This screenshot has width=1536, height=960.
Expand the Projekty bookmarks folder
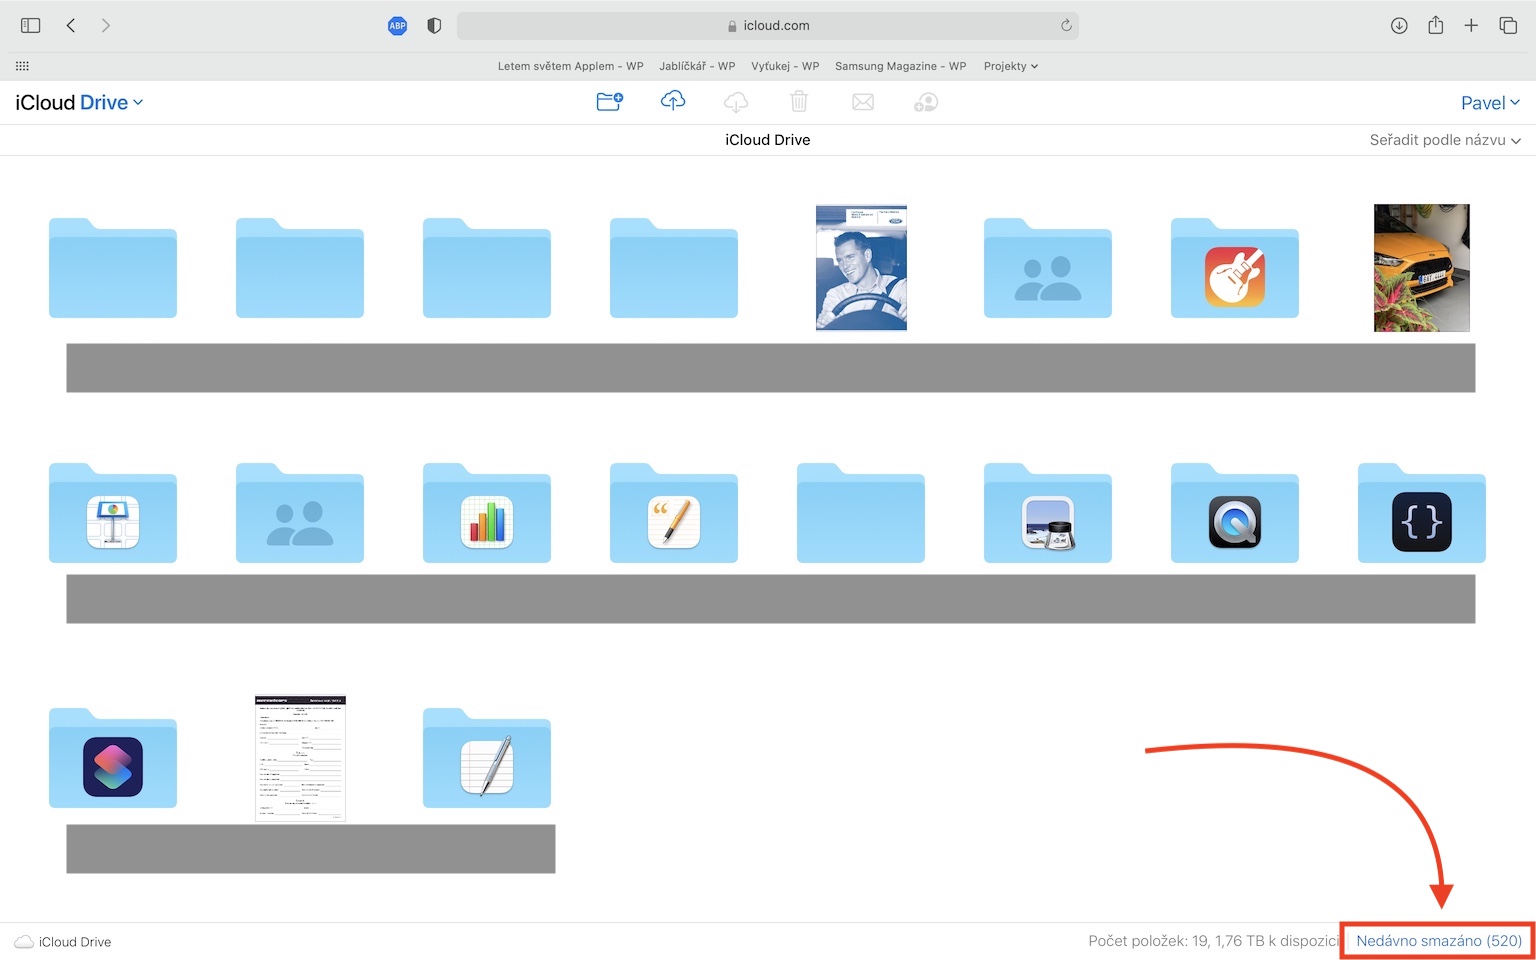pos(1010,66)
